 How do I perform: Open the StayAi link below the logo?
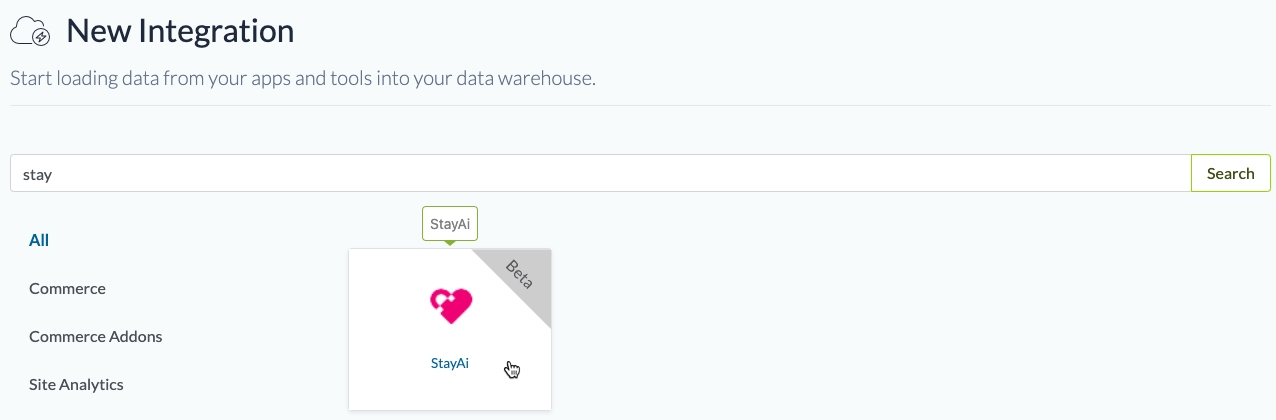coord(450,363)
